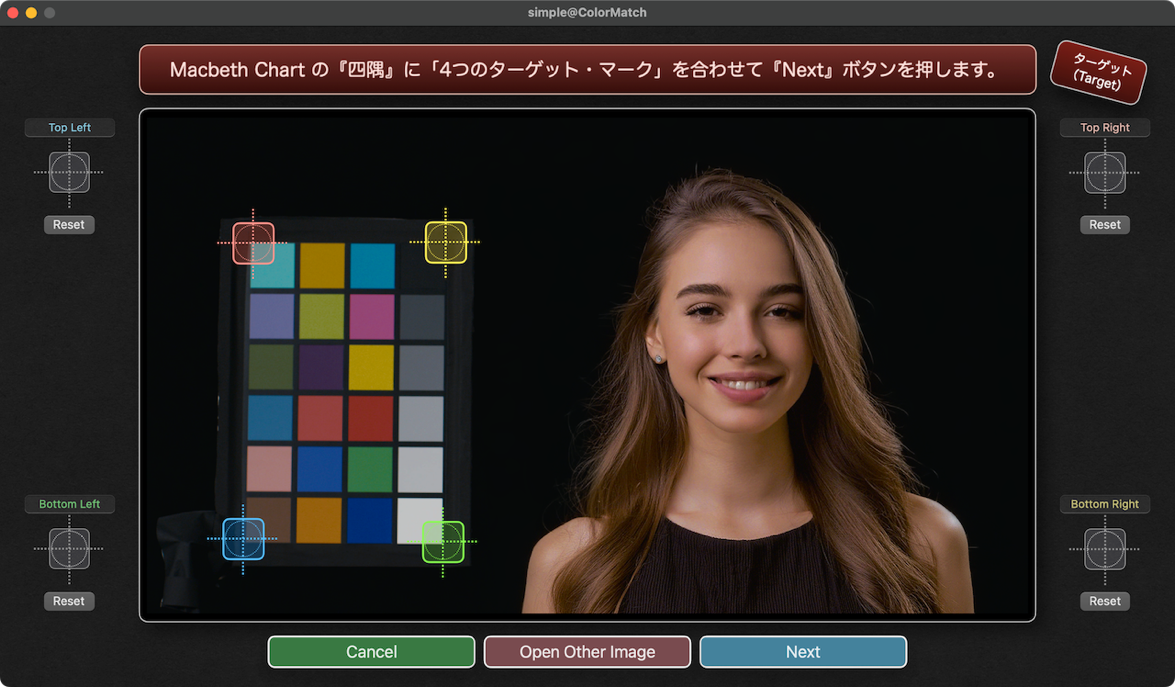Click the Bottom Left label
This screenshot has width=1175, height=687.
coord(70,503)
